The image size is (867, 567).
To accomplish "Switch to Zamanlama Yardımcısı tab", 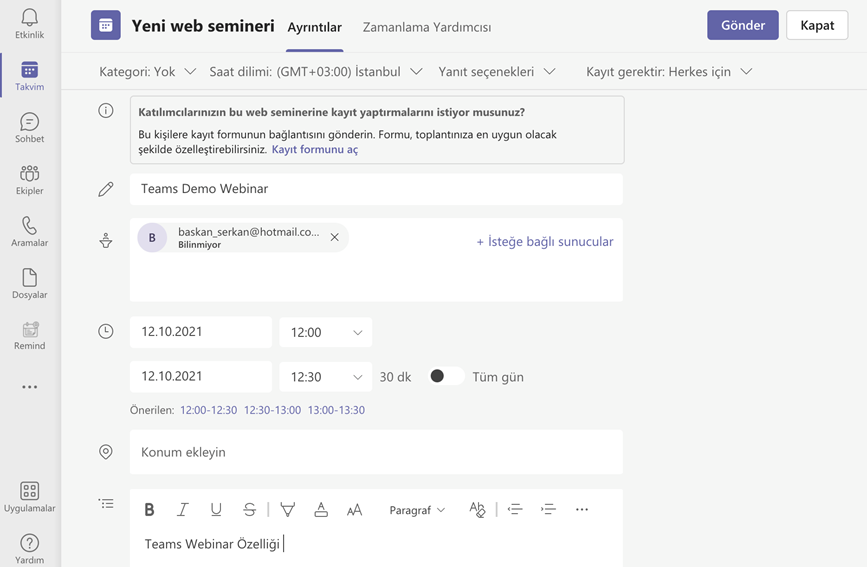I will [x=427, y=27].
